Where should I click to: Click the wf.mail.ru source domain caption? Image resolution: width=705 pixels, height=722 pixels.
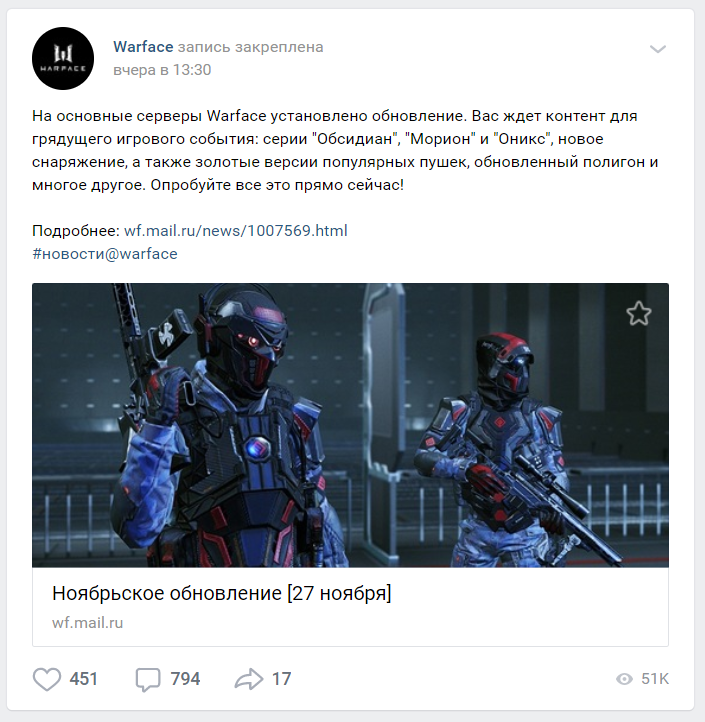click(x=87, y=623)
